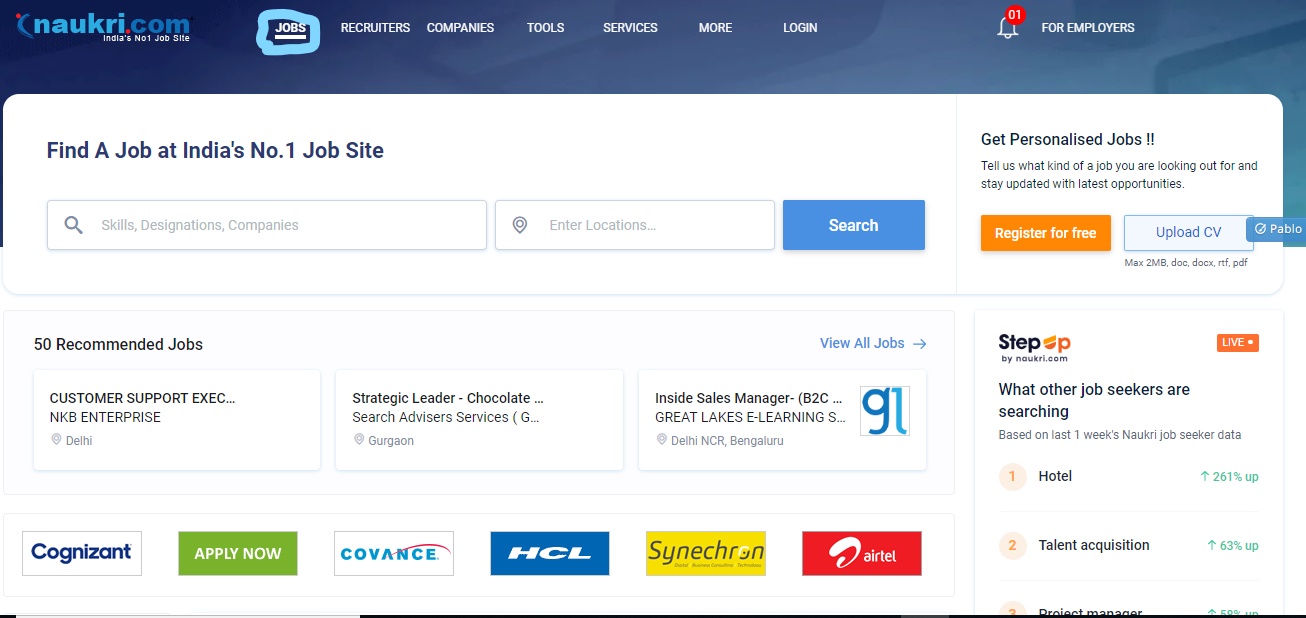Click the search magnifier icon in skills field

click(x=74, y=225)
